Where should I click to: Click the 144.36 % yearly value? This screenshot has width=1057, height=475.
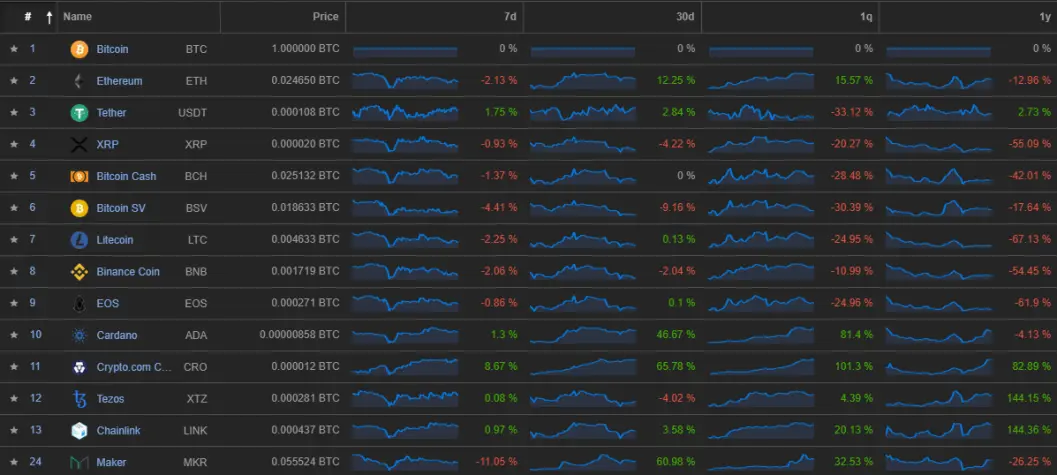click(x=1029, y=430)
